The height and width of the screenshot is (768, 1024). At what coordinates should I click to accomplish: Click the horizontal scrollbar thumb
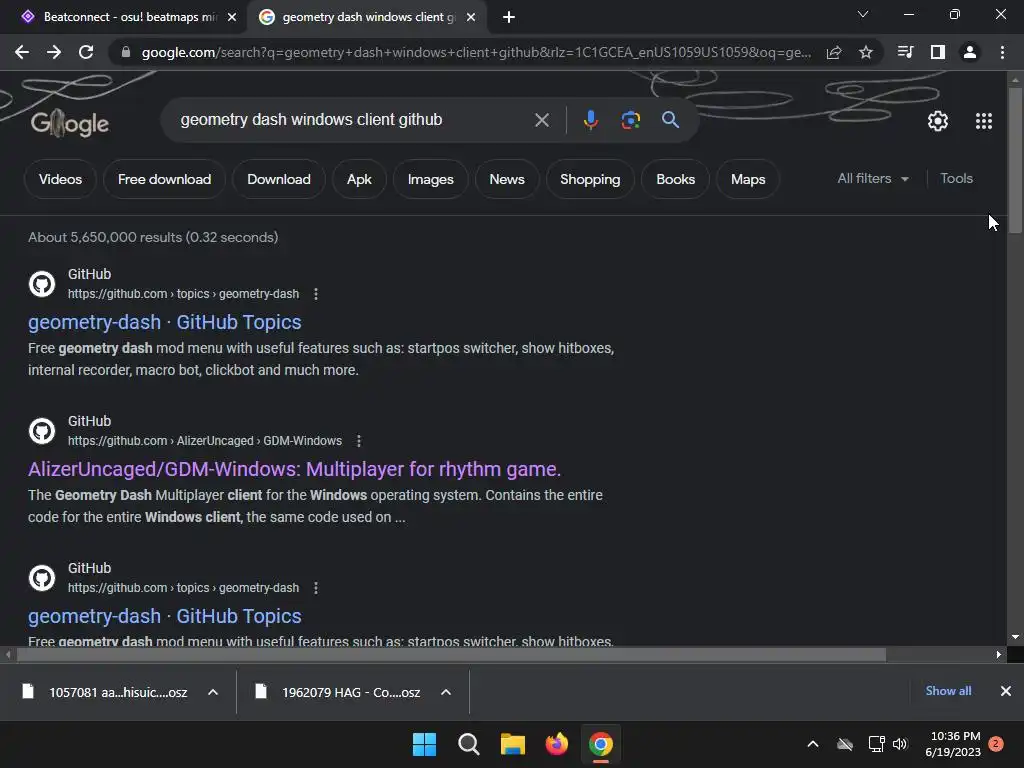point(451,654)
